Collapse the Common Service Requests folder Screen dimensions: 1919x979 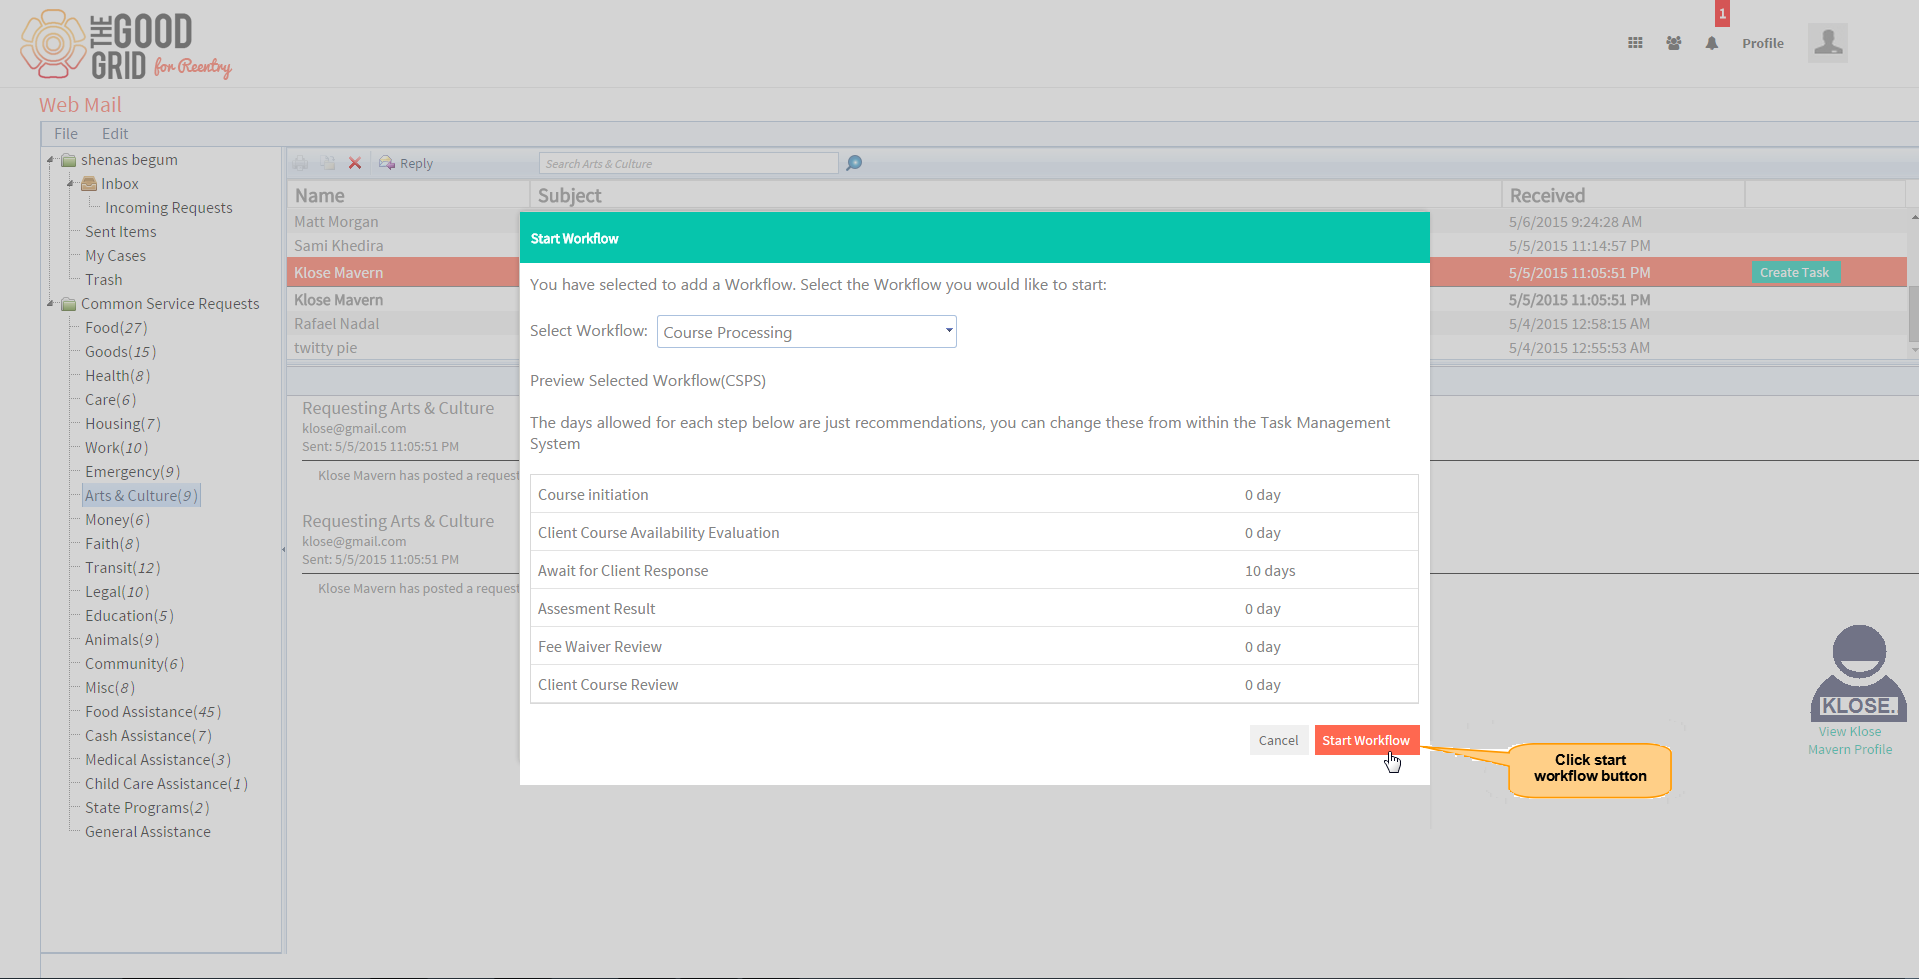[50, 304]
